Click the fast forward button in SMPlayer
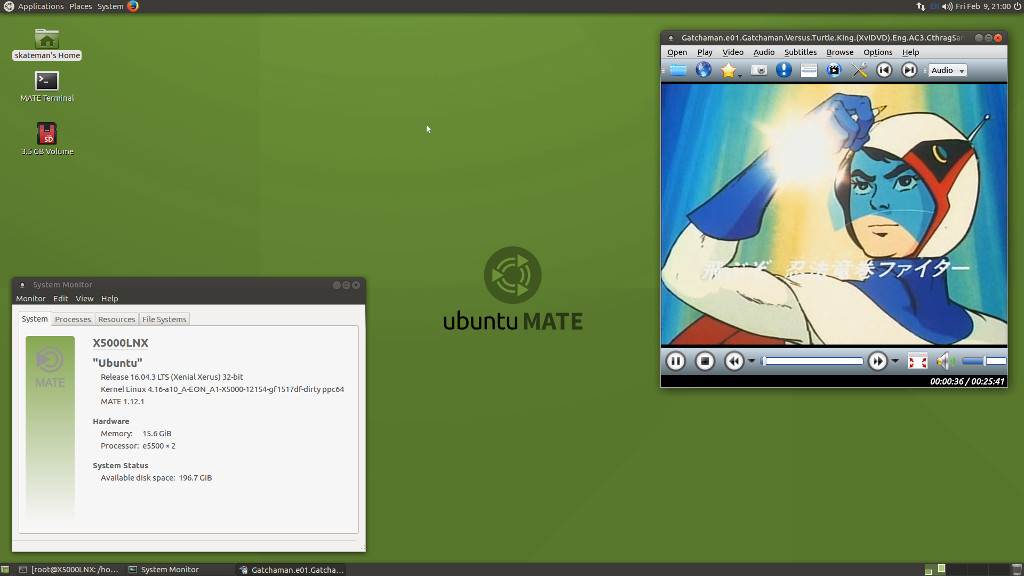The width and height of the screenshot is (1024, 576). [878, 361]
